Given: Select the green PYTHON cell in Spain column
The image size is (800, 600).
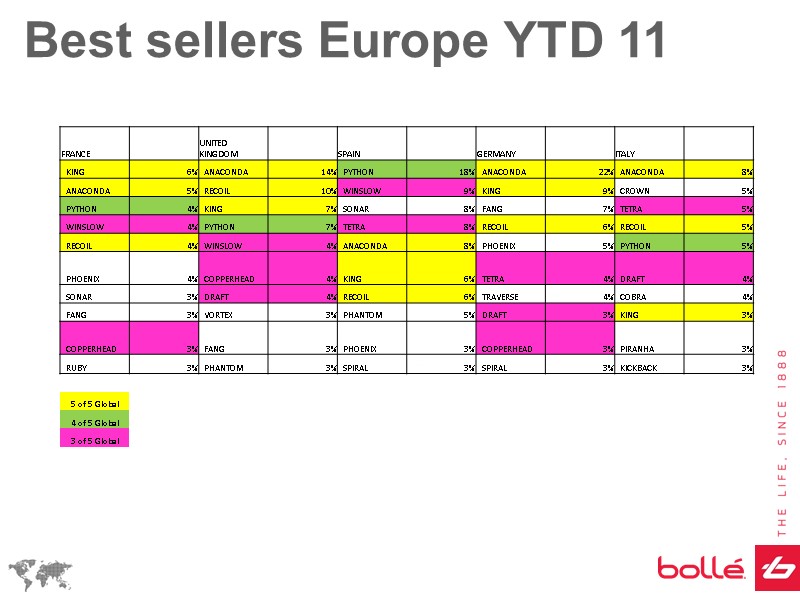Looking at the screenshot, I should 371,171.
